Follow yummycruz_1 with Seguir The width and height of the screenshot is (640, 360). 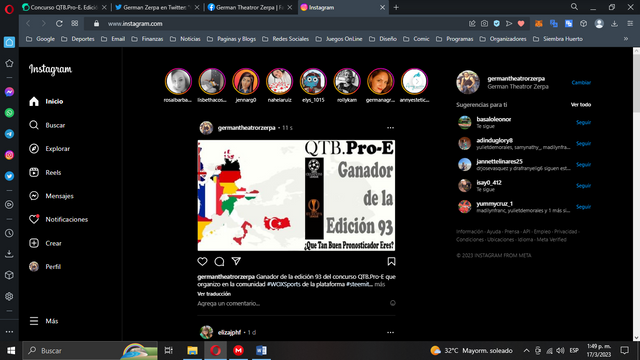[583, 207]
